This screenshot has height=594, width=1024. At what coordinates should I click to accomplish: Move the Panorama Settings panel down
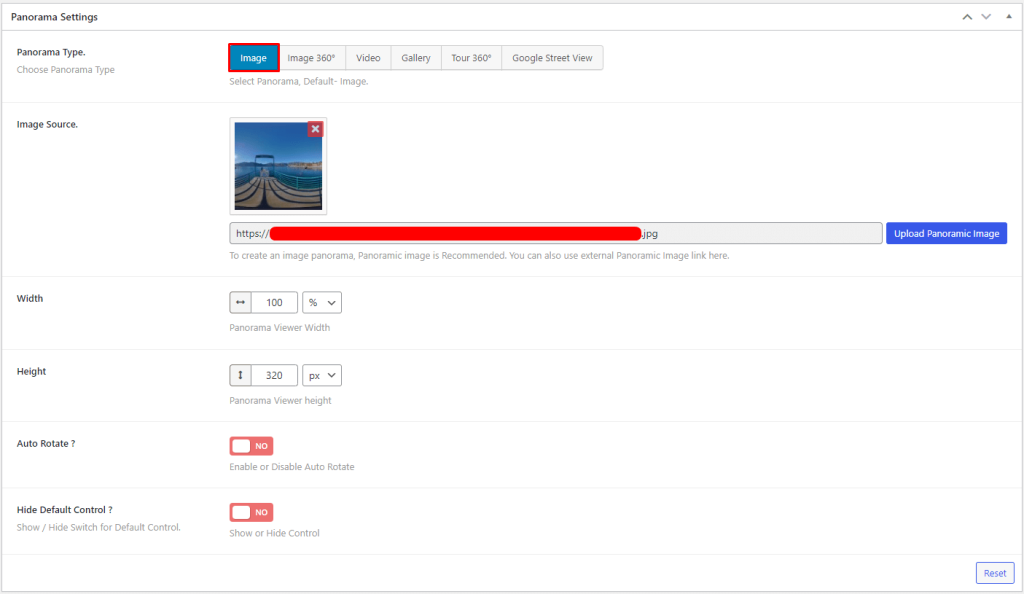(x=986, y=17)
